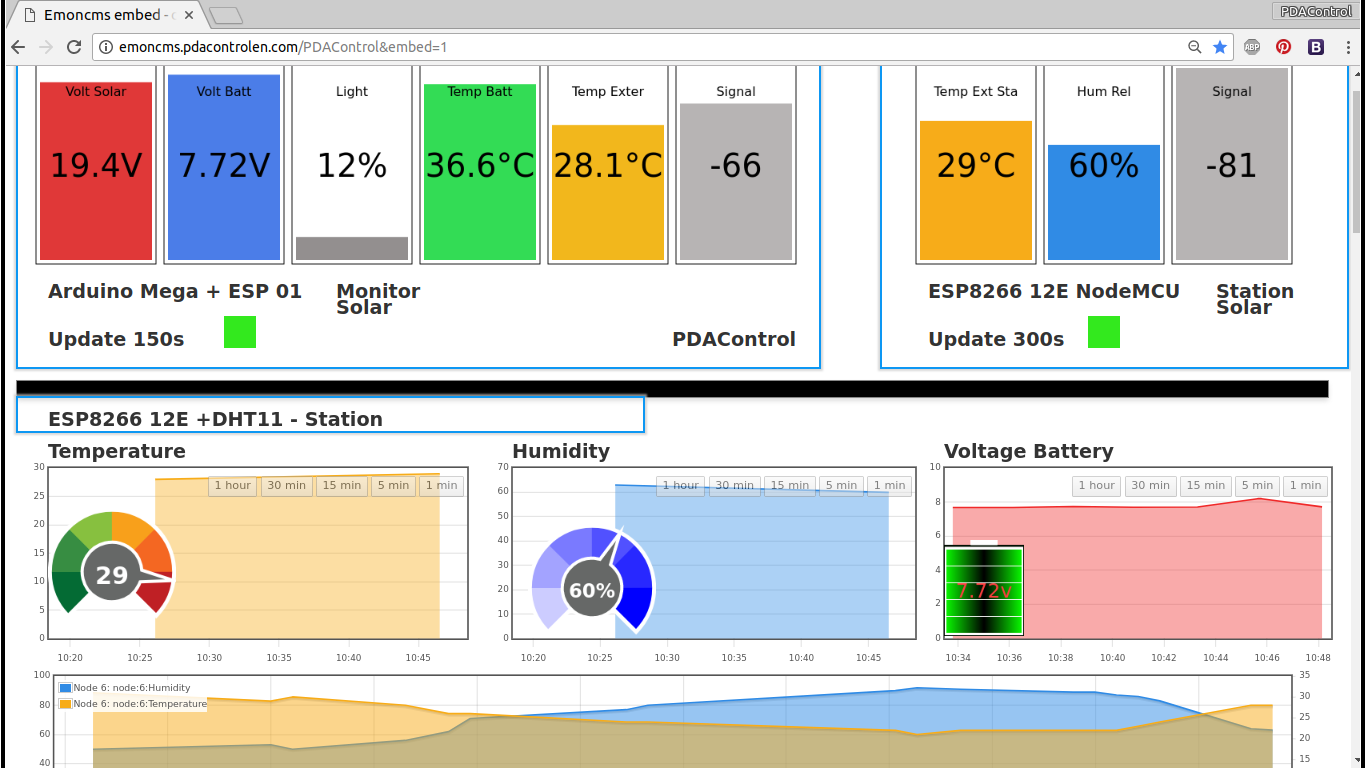
Task: Click the 'Station Solar' label
Action: 1255,299
